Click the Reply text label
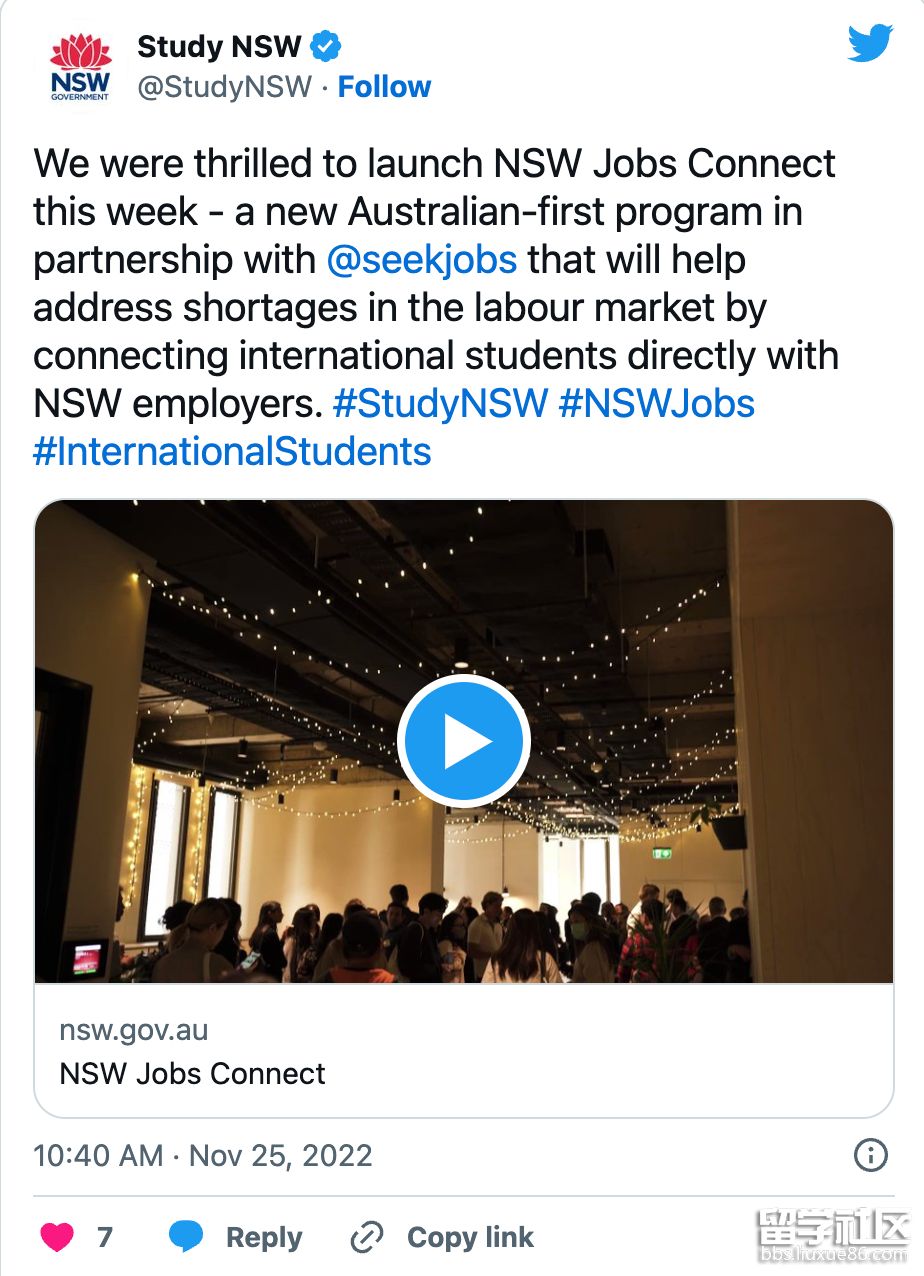The height and width of the screenshot is (1276, 924). tap(264, 1238)
